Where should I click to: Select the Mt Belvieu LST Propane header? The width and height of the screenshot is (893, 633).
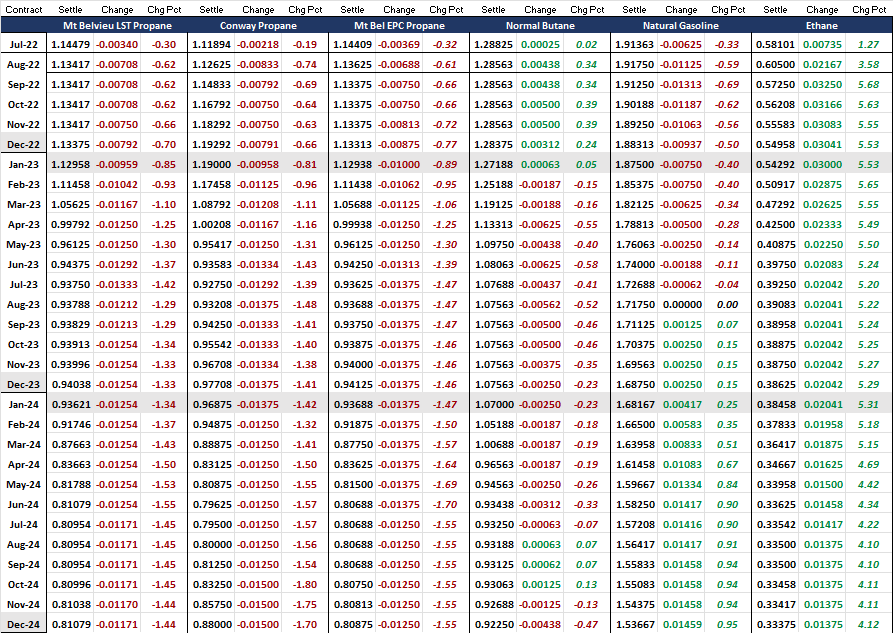(117, 26)
